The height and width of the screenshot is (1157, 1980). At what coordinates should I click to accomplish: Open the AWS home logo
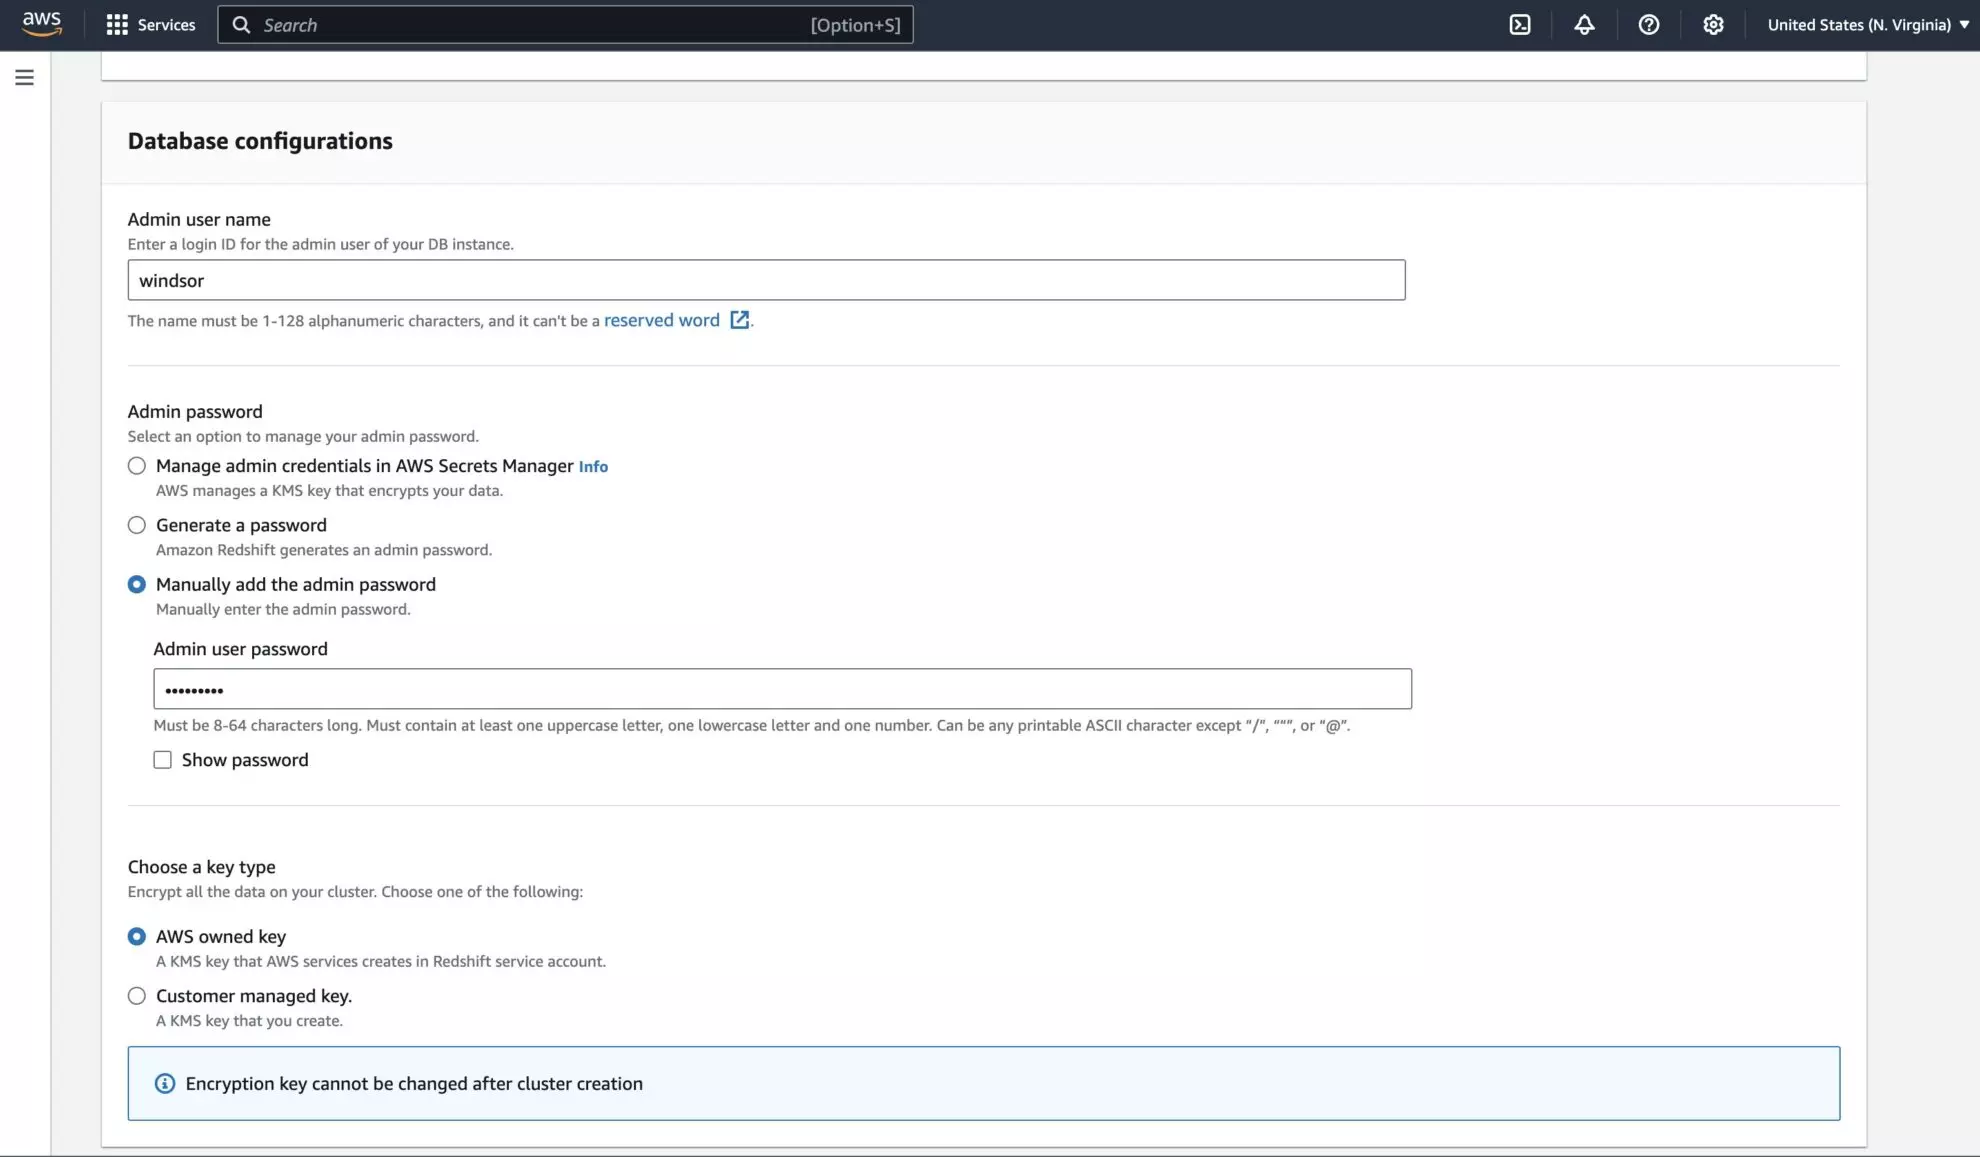[42, 24]
